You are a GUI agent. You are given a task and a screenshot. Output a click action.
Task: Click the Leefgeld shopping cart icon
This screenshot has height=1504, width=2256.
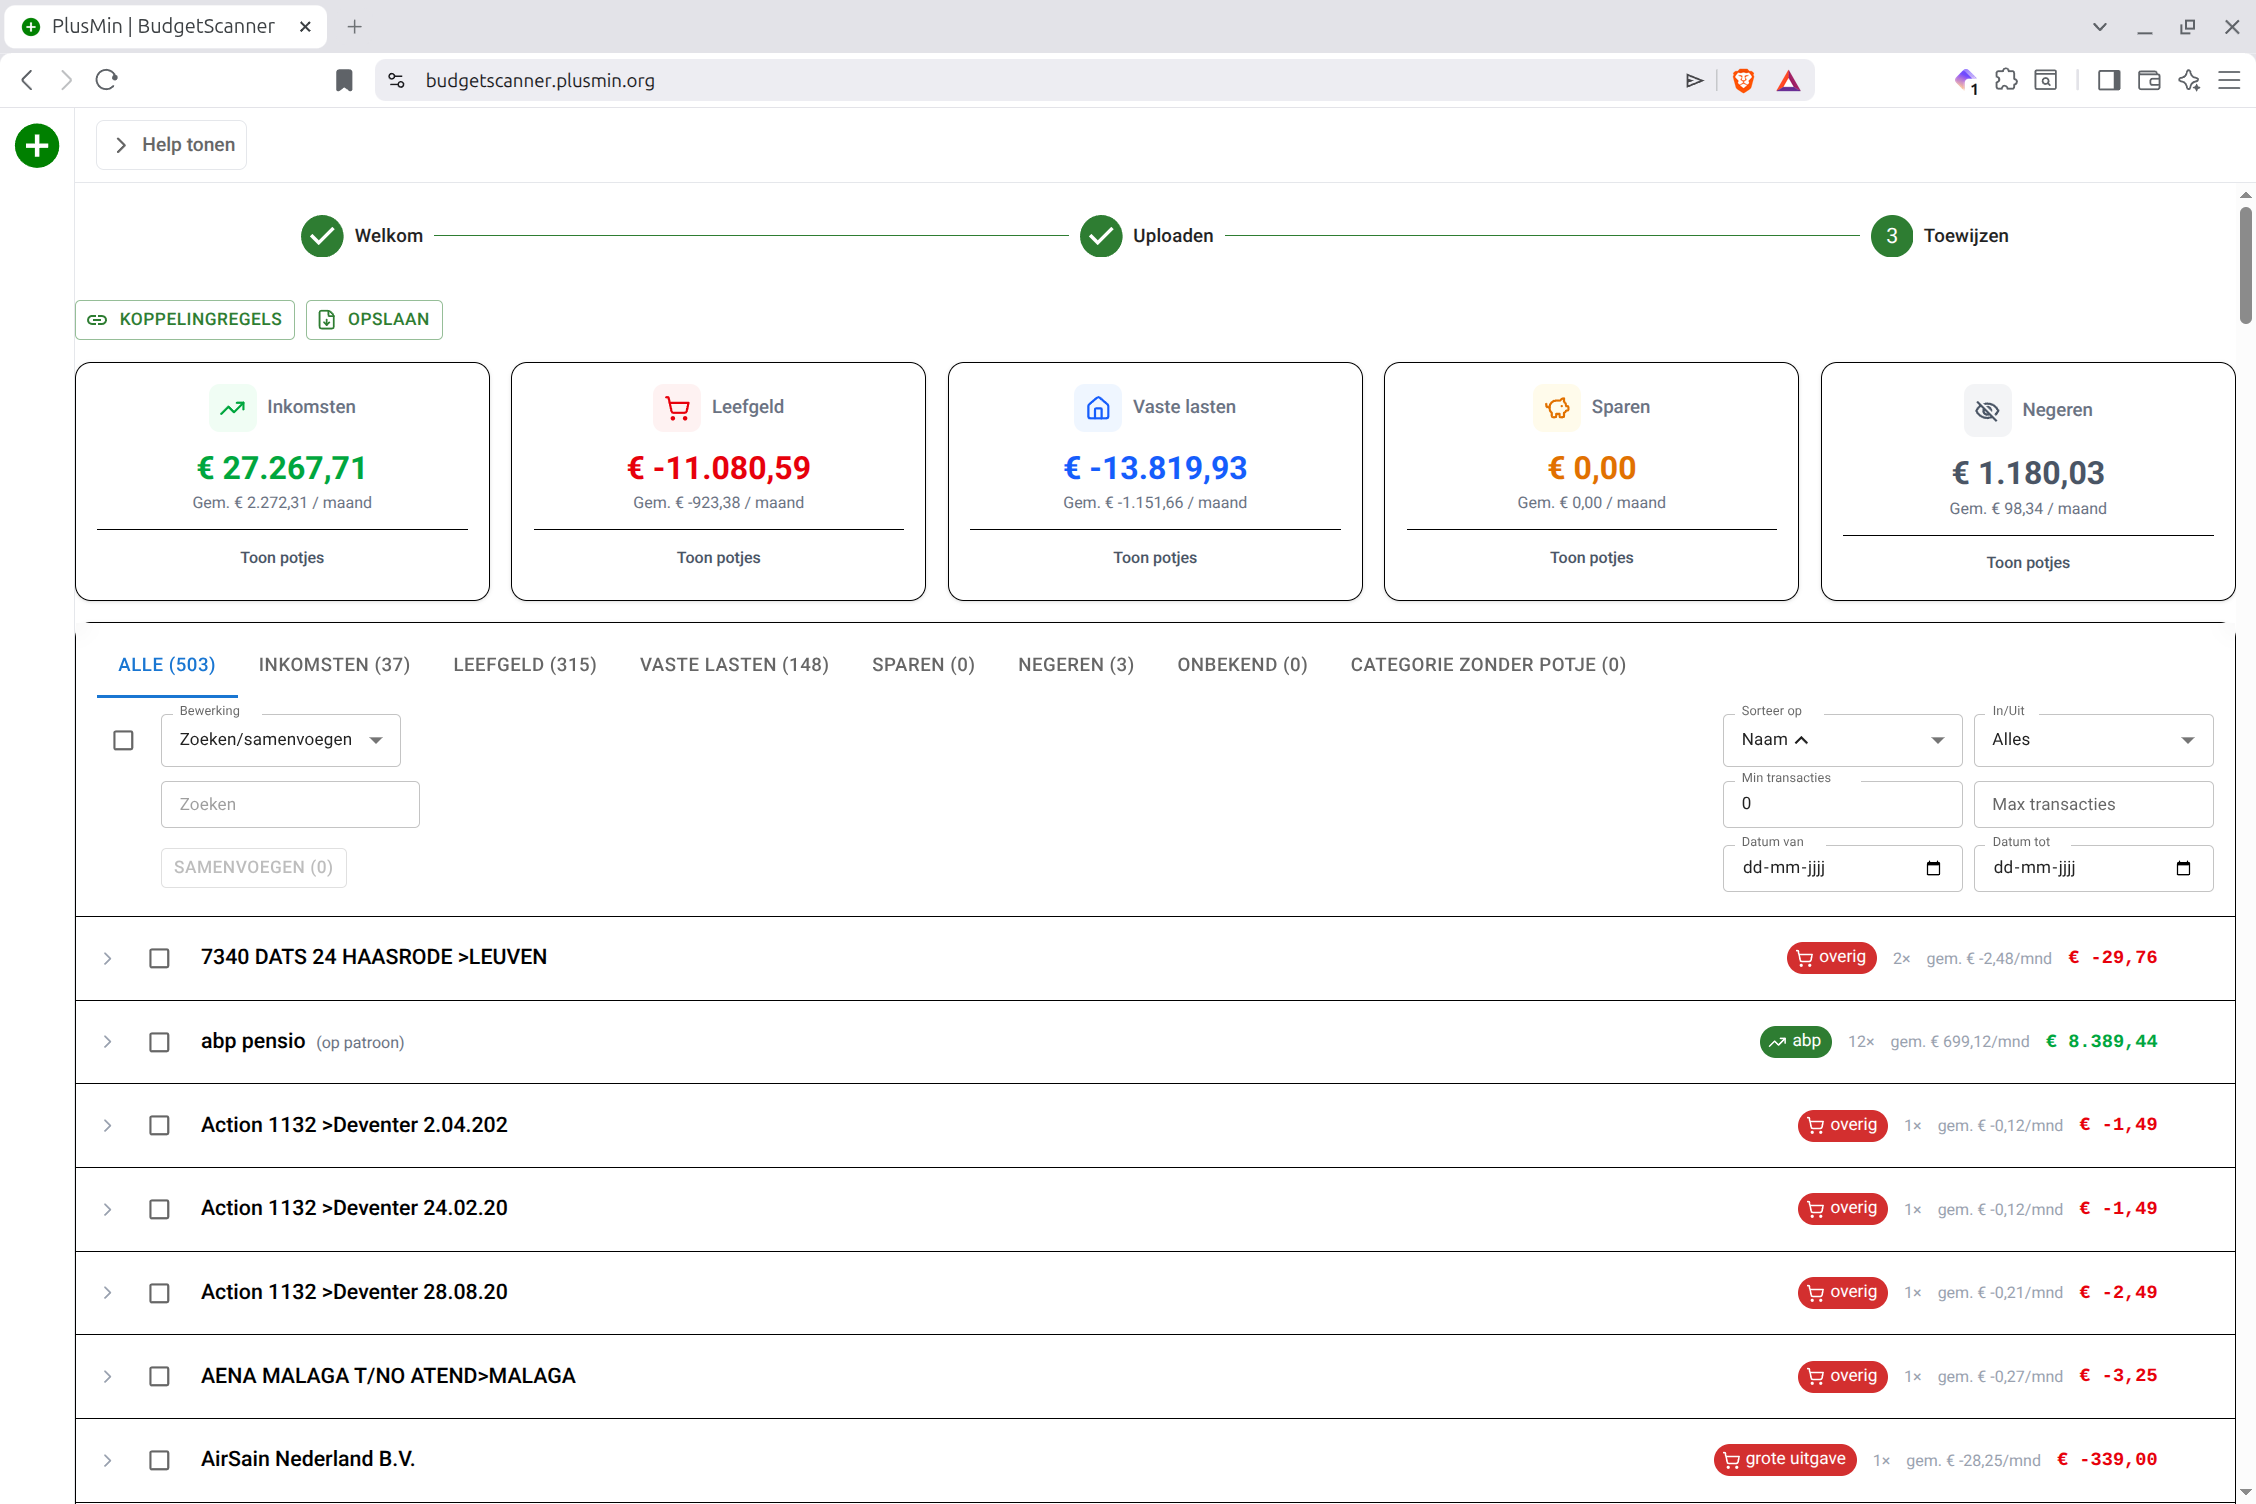coord(677,407)
